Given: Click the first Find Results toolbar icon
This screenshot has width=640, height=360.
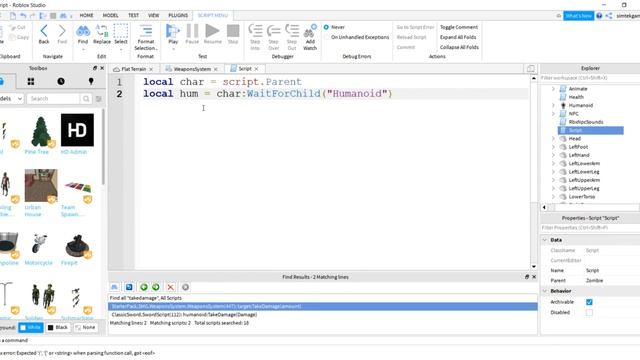Looking at the screenshot, I should point(114,287).
